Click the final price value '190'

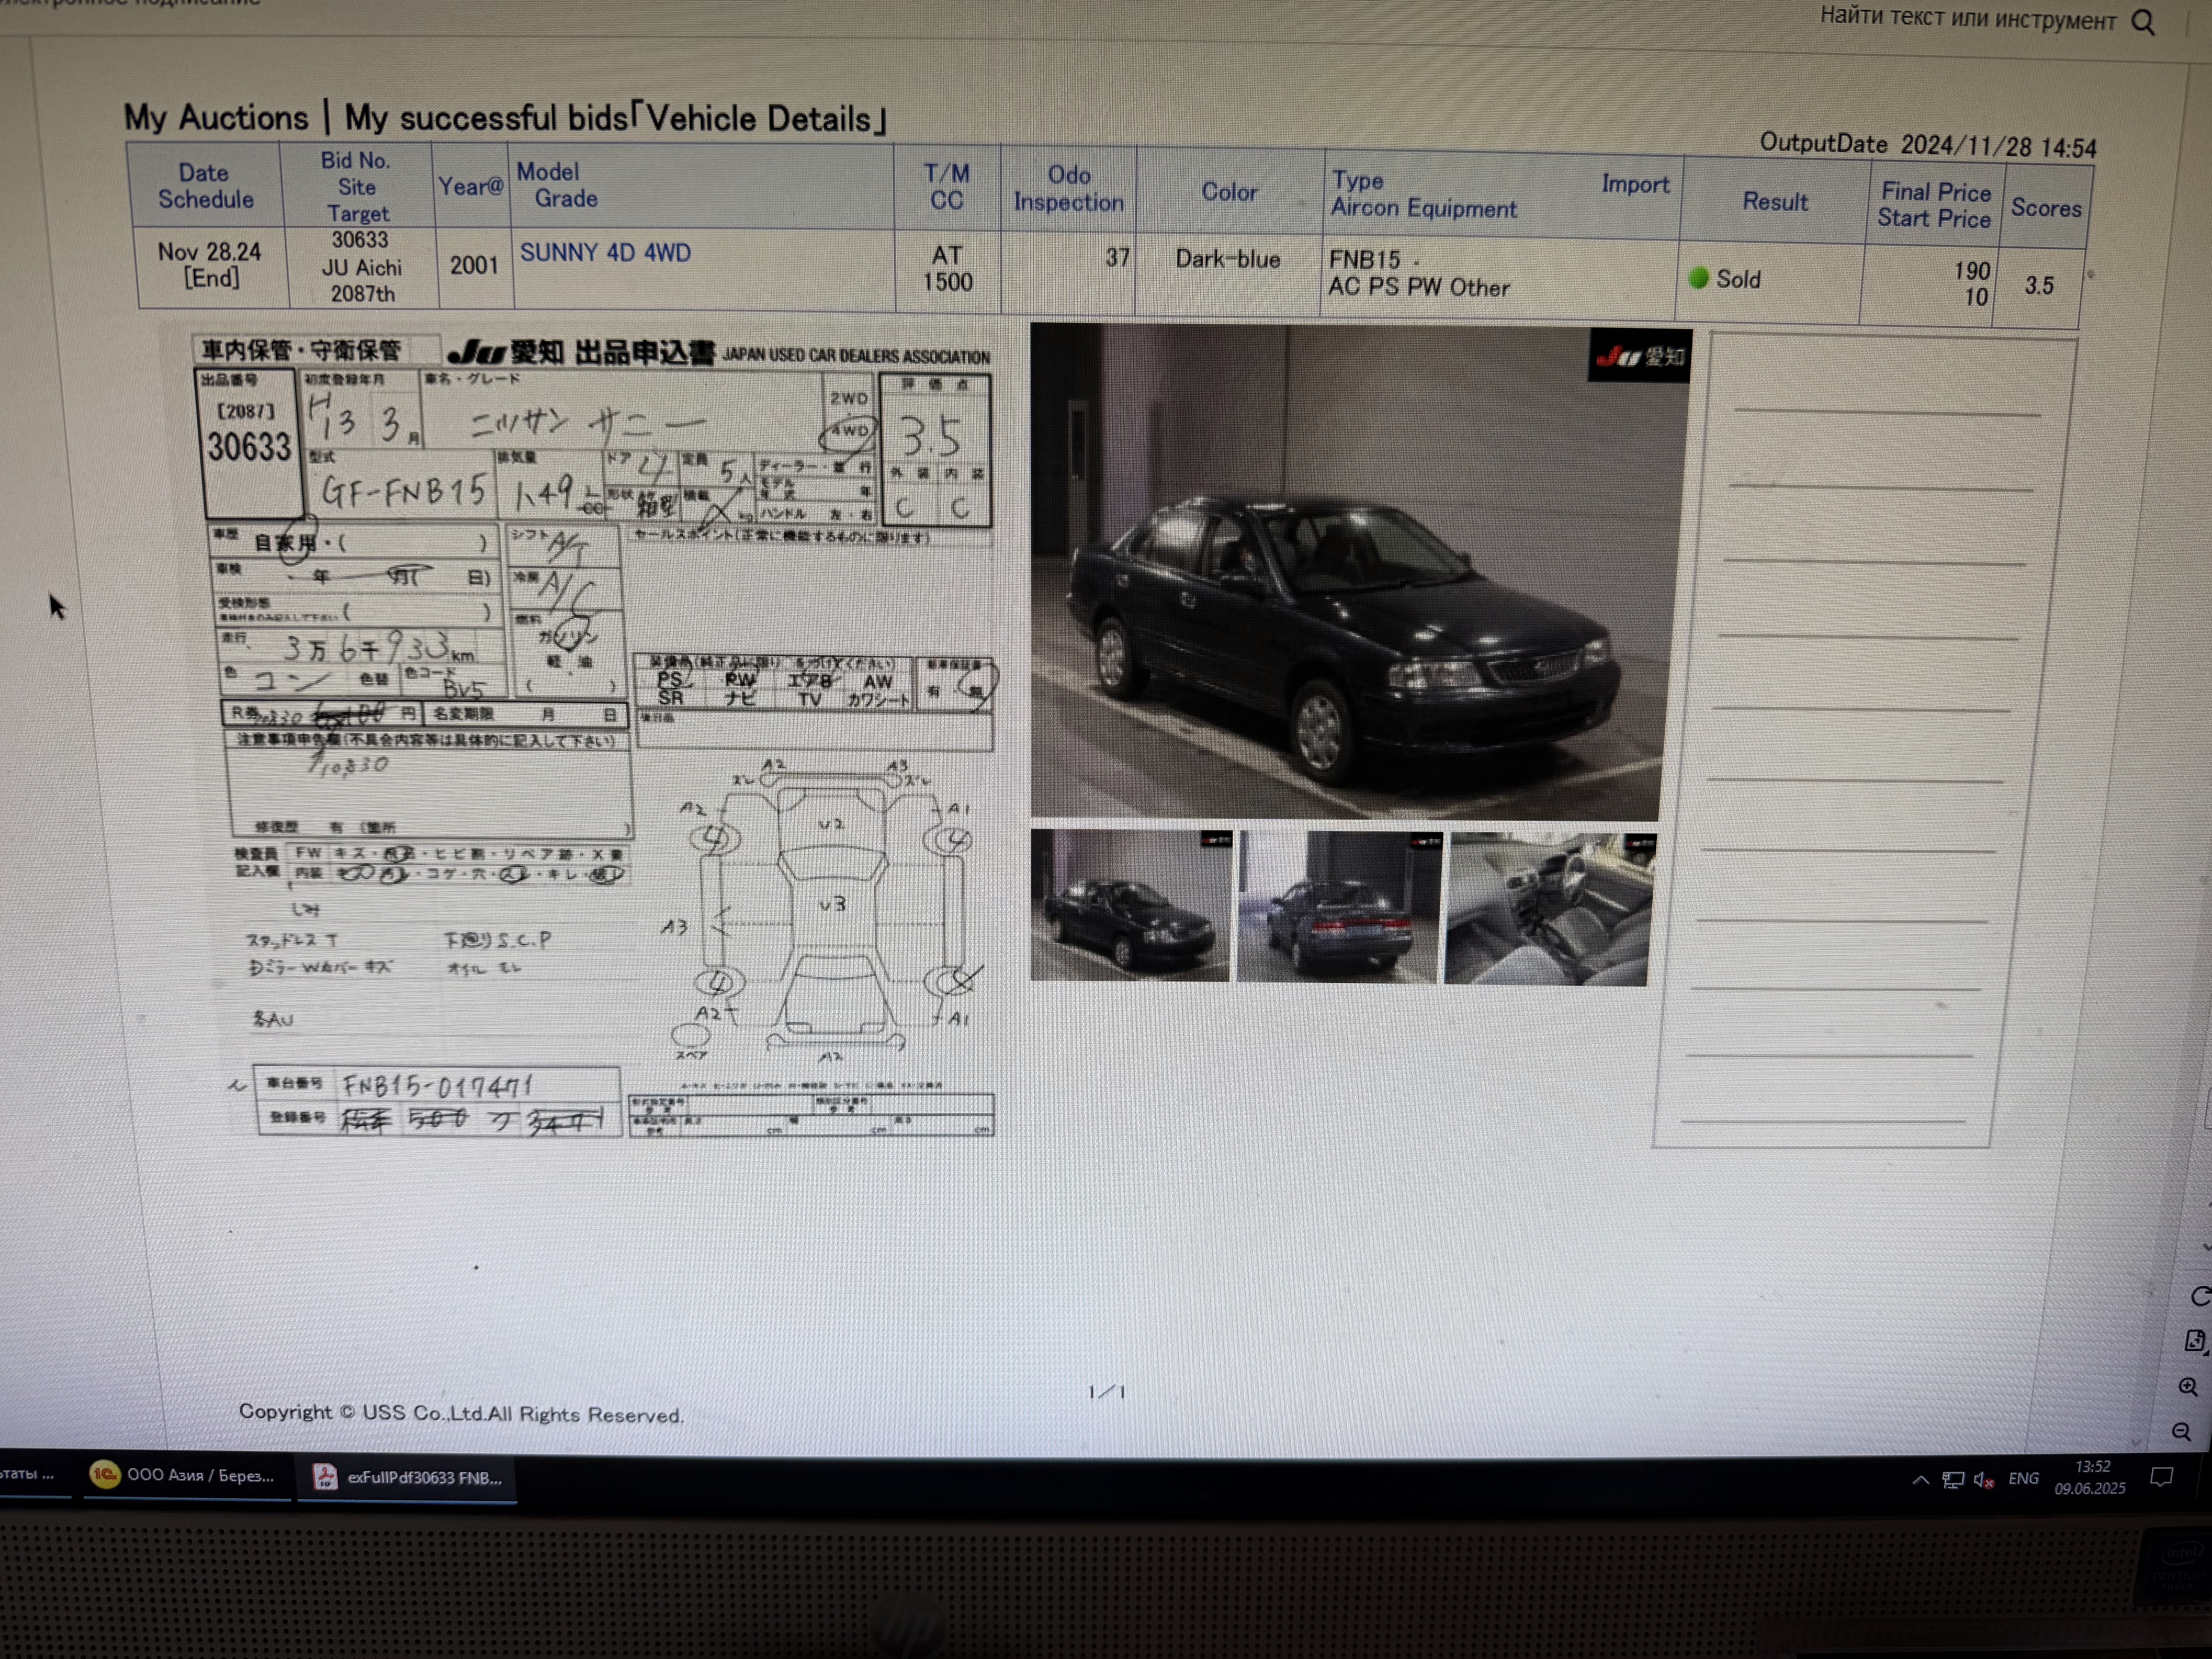click(1971, 271)
